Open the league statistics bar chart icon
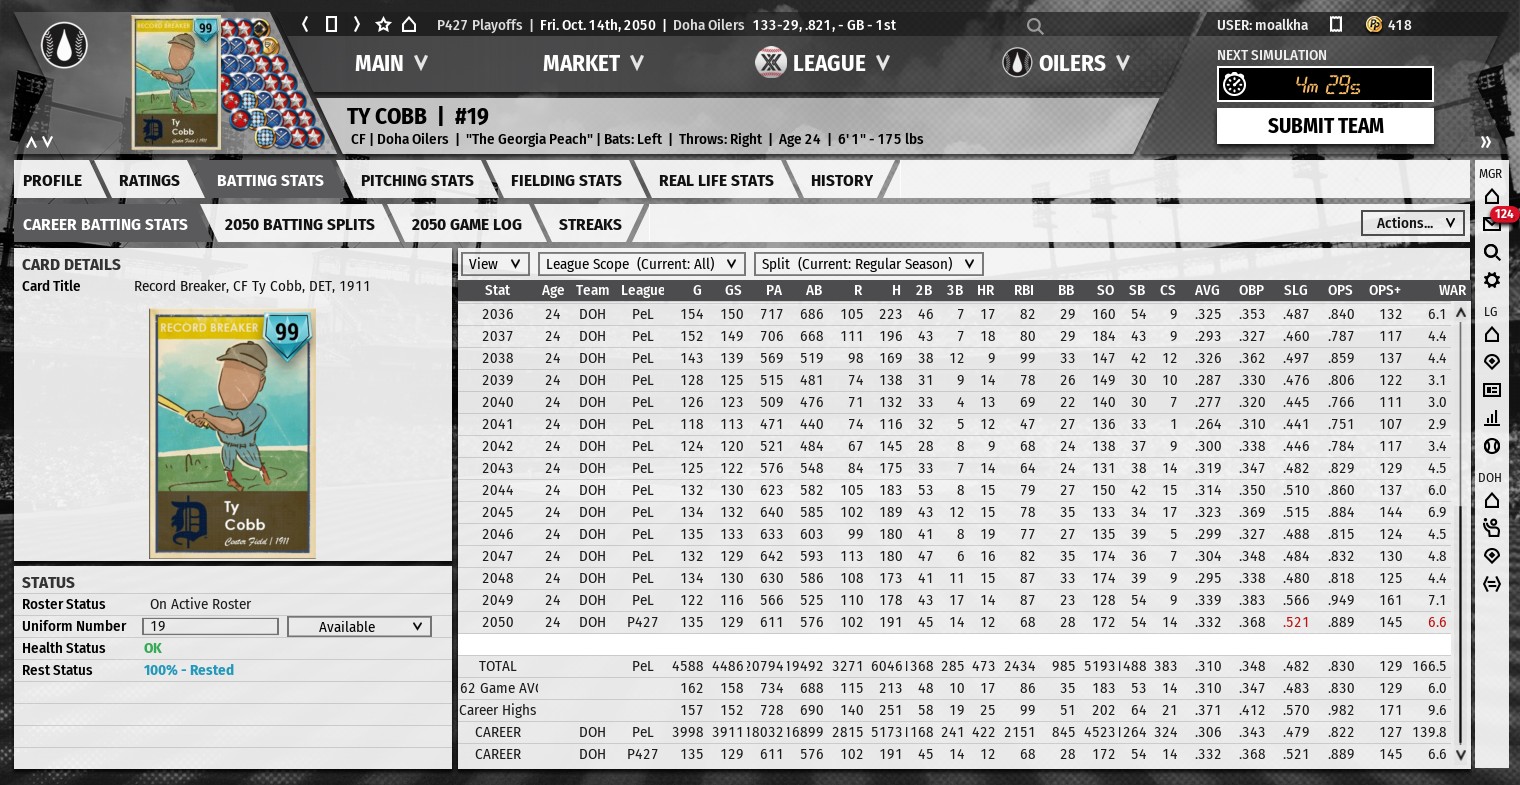Image resolution: width=1520 pixels, height=785 pixels. [1491, 418]
